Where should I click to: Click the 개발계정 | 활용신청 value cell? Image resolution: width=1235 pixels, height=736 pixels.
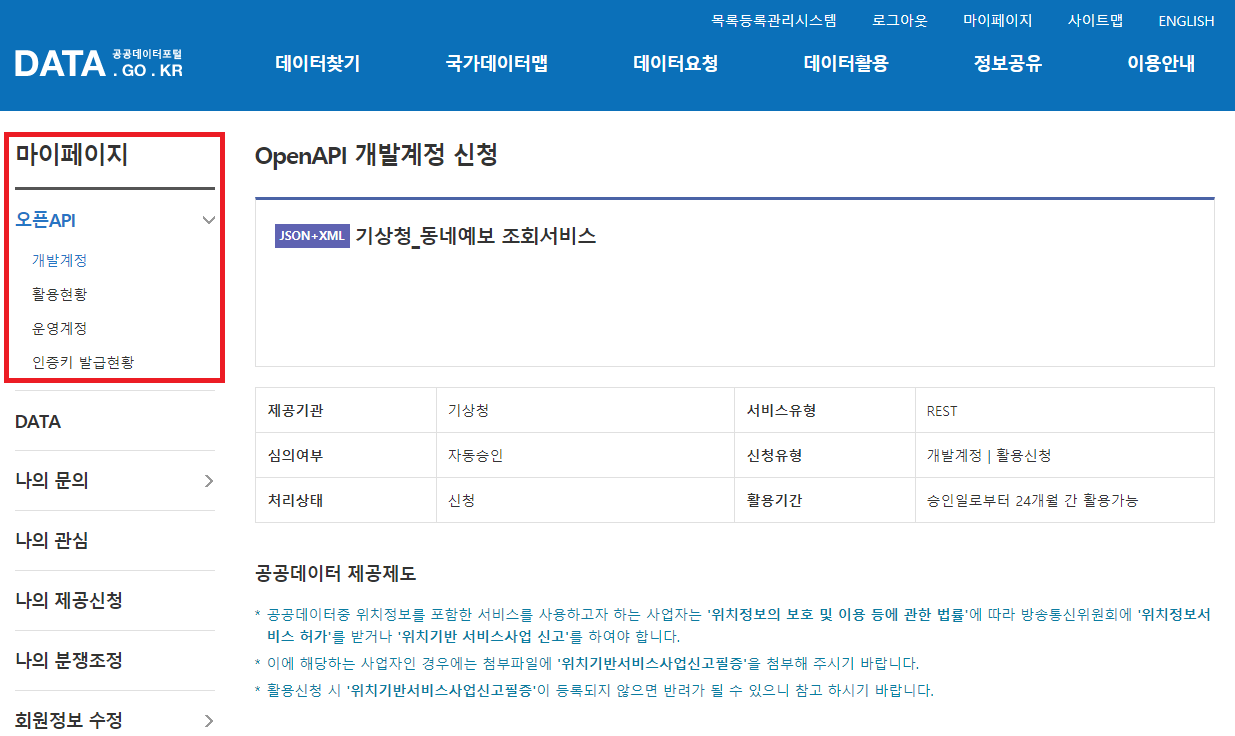point(1064,455)
